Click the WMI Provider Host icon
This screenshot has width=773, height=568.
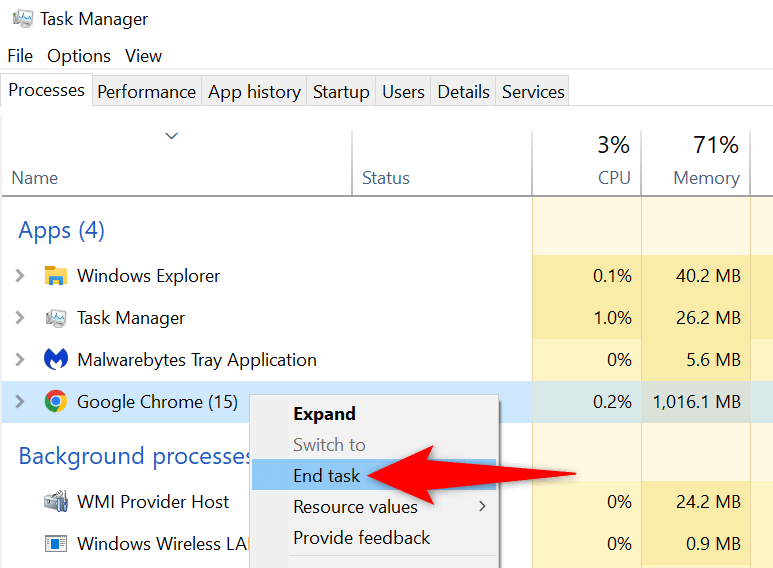pos(56,502)
